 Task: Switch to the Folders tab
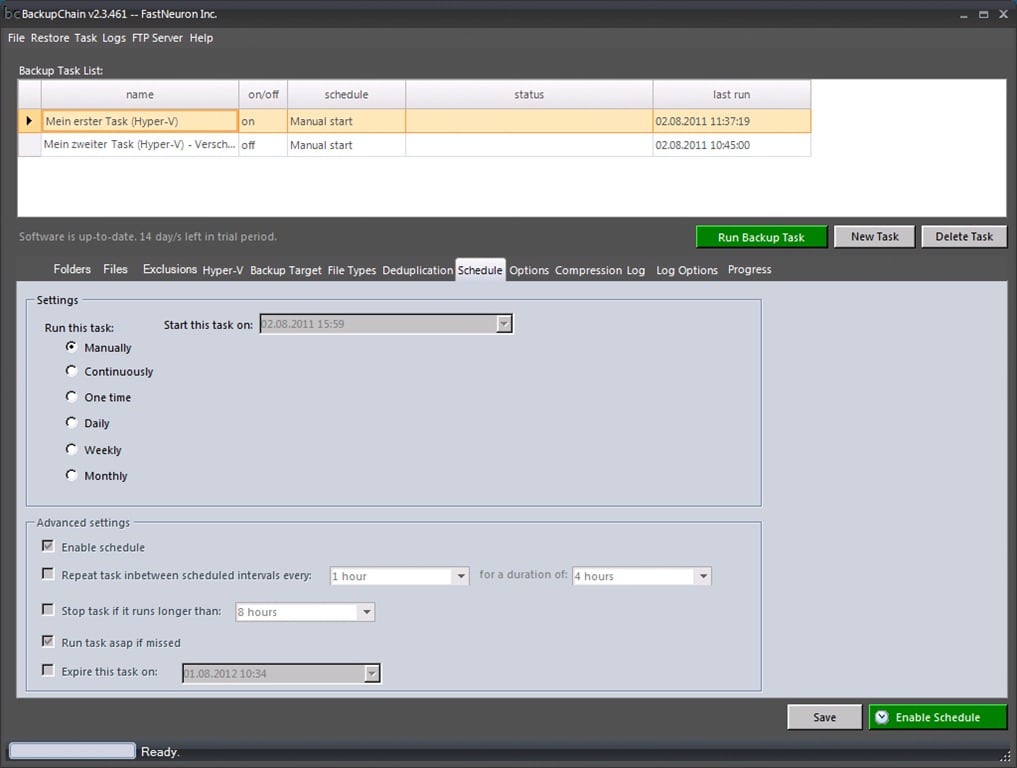72,269
